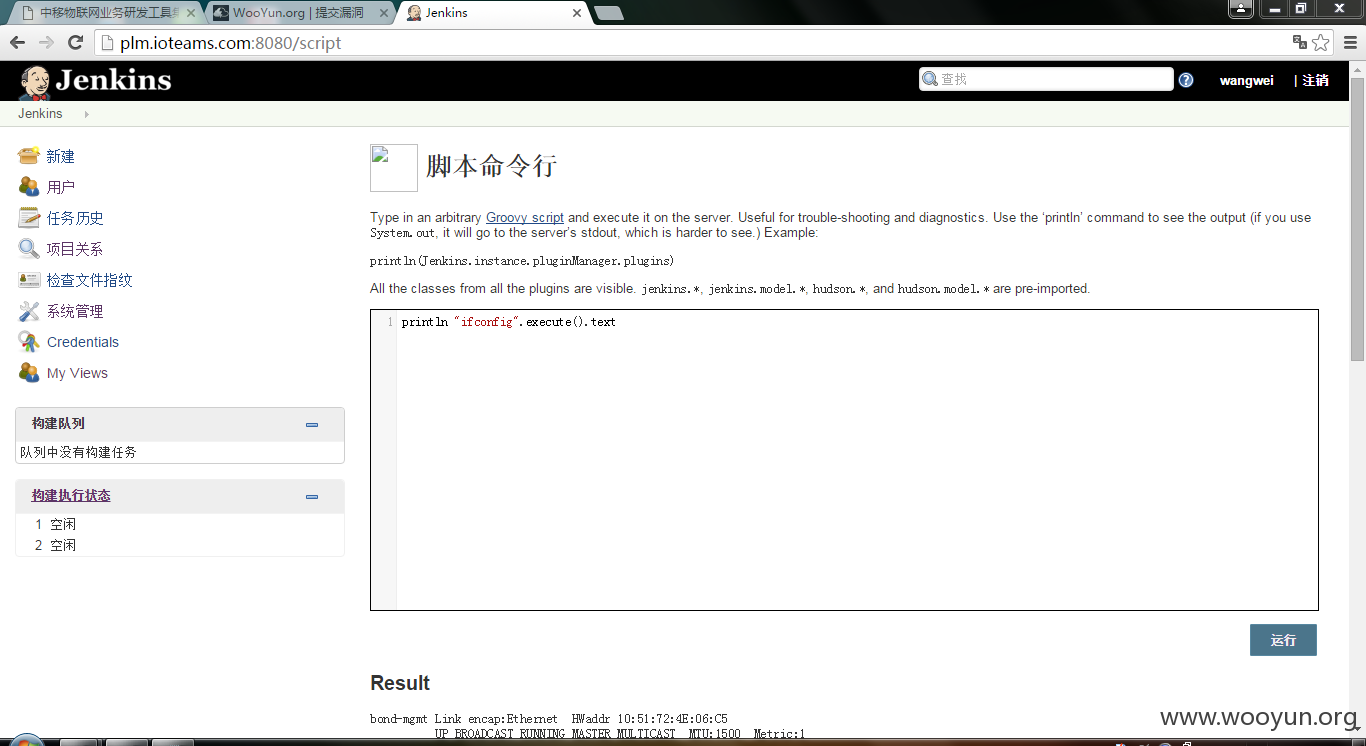
Task: Collapse the 构建队列 panel
Action: [x=312, y=425]
